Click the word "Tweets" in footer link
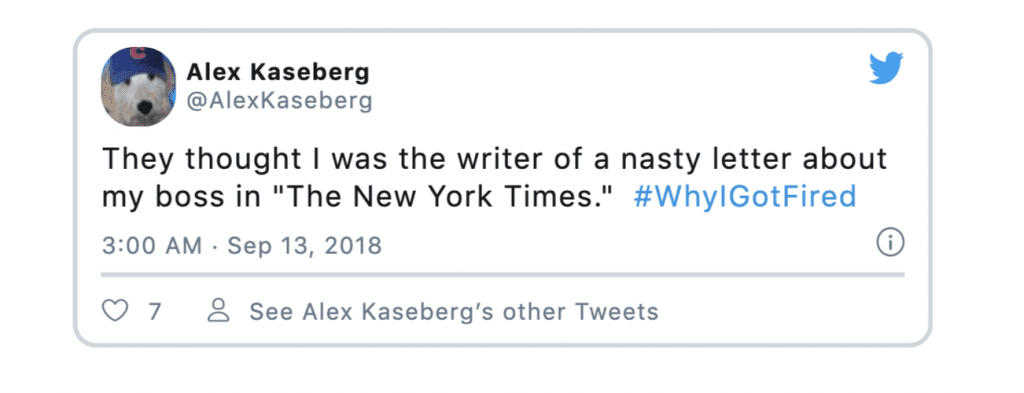 [x=616, y=311]
